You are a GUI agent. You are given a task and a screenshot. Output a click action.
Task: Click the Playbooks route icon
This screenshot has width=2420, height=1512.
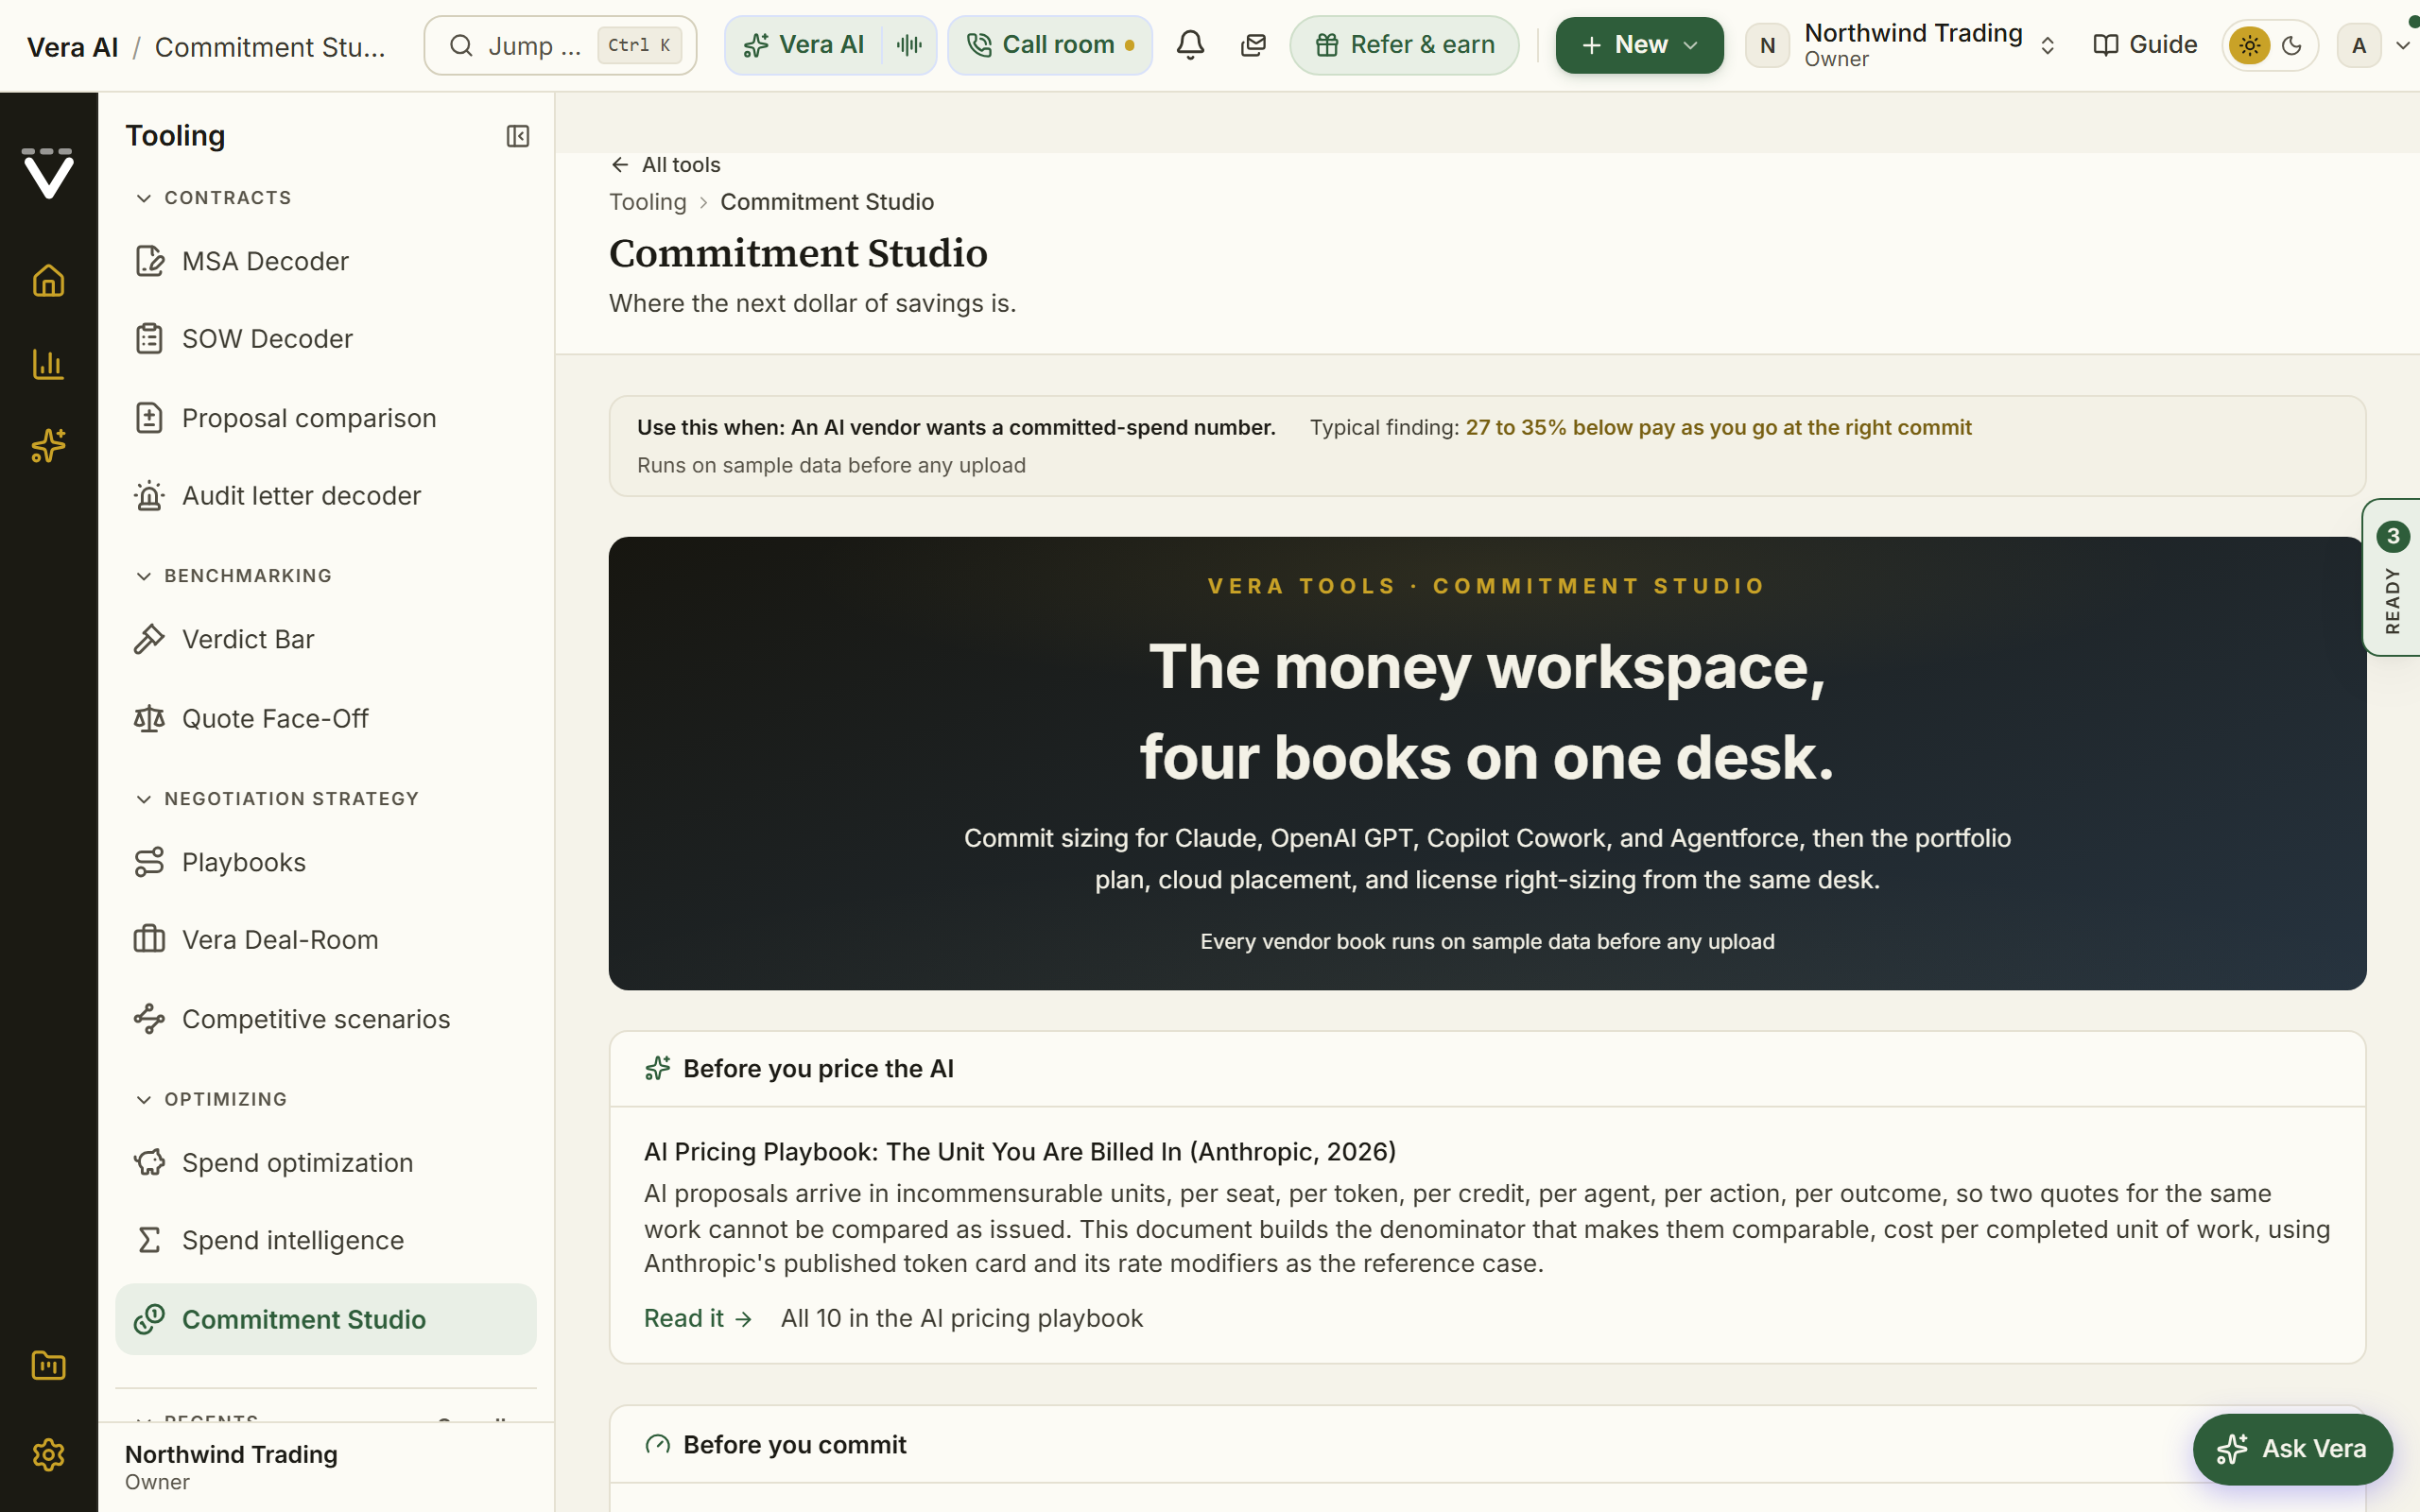[x=149, y=862]
